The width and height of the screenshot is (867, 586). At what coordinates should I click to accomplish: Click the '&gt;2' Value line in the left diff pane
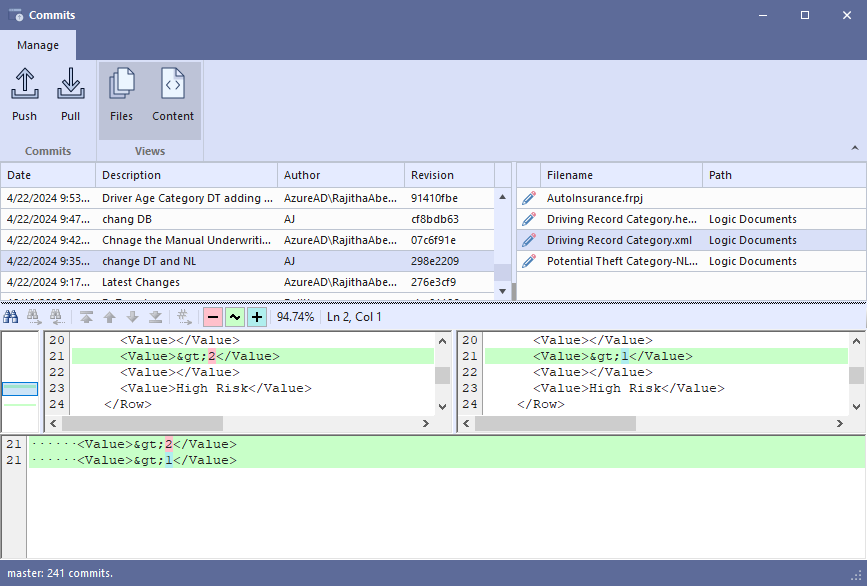click(x=253, y=356)
